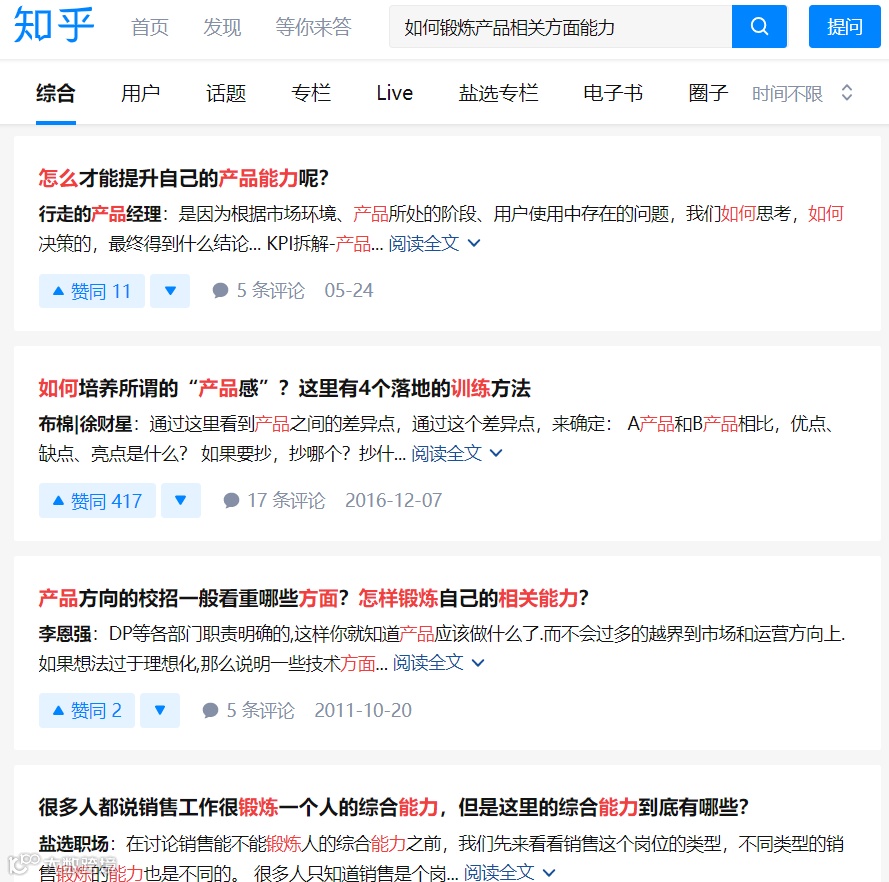This screenshot has height=882, width=889.
Task: Click the downvote arrow on the third result
Action: pyautogui.click(x=159, y=710)
